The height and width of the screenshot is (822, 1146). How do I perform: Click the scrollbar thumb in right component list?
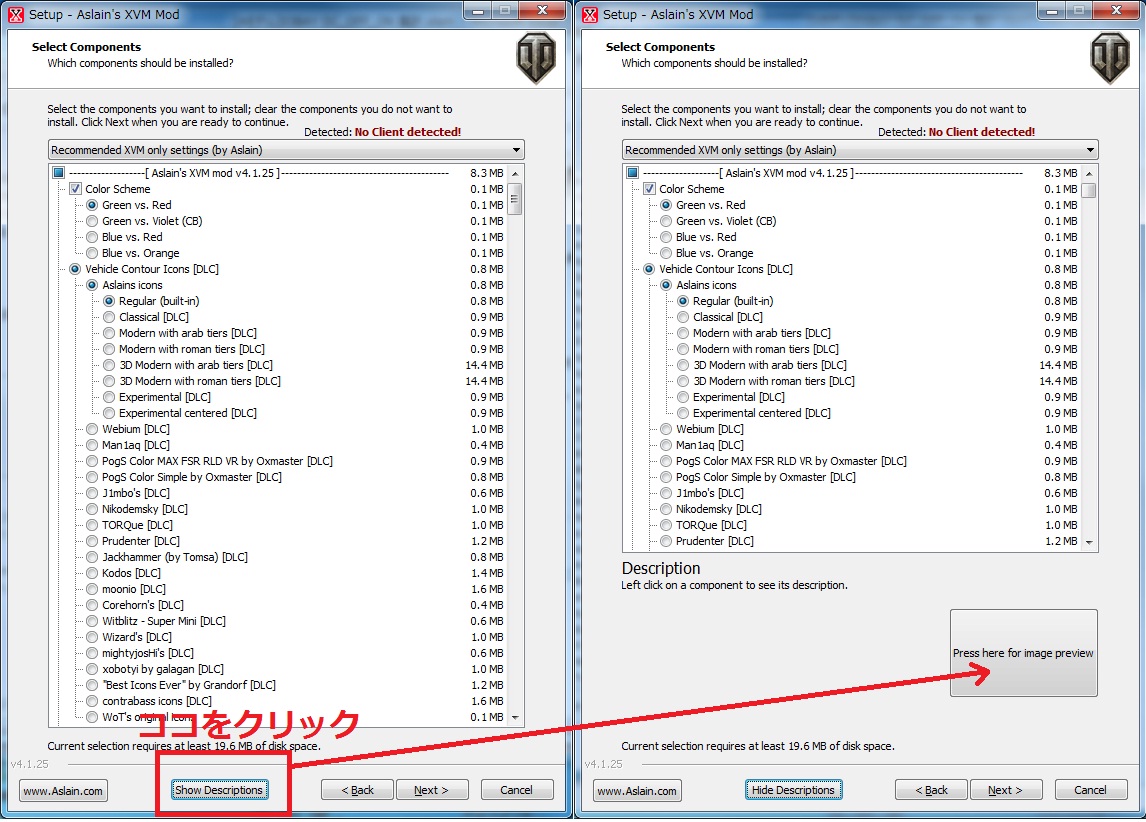click(1089, 190)
